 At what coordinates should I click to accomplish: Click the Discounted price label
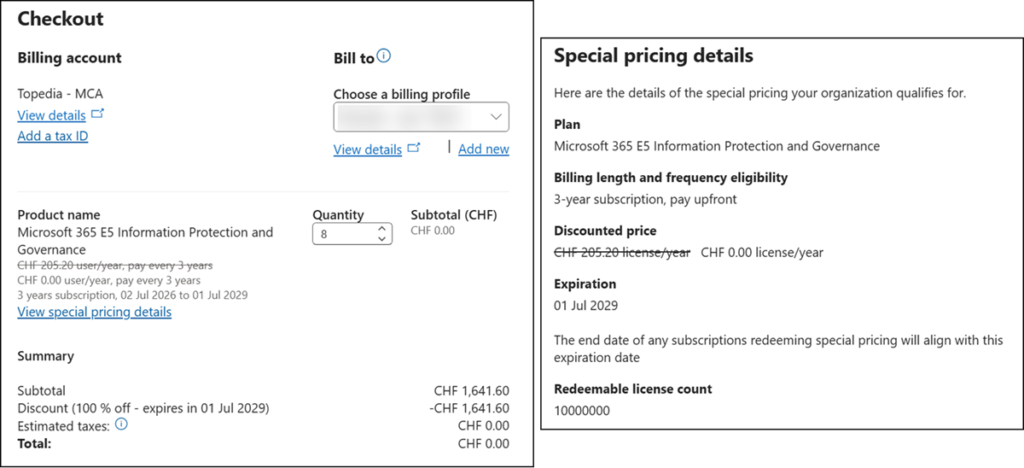[x=605, y=231]
